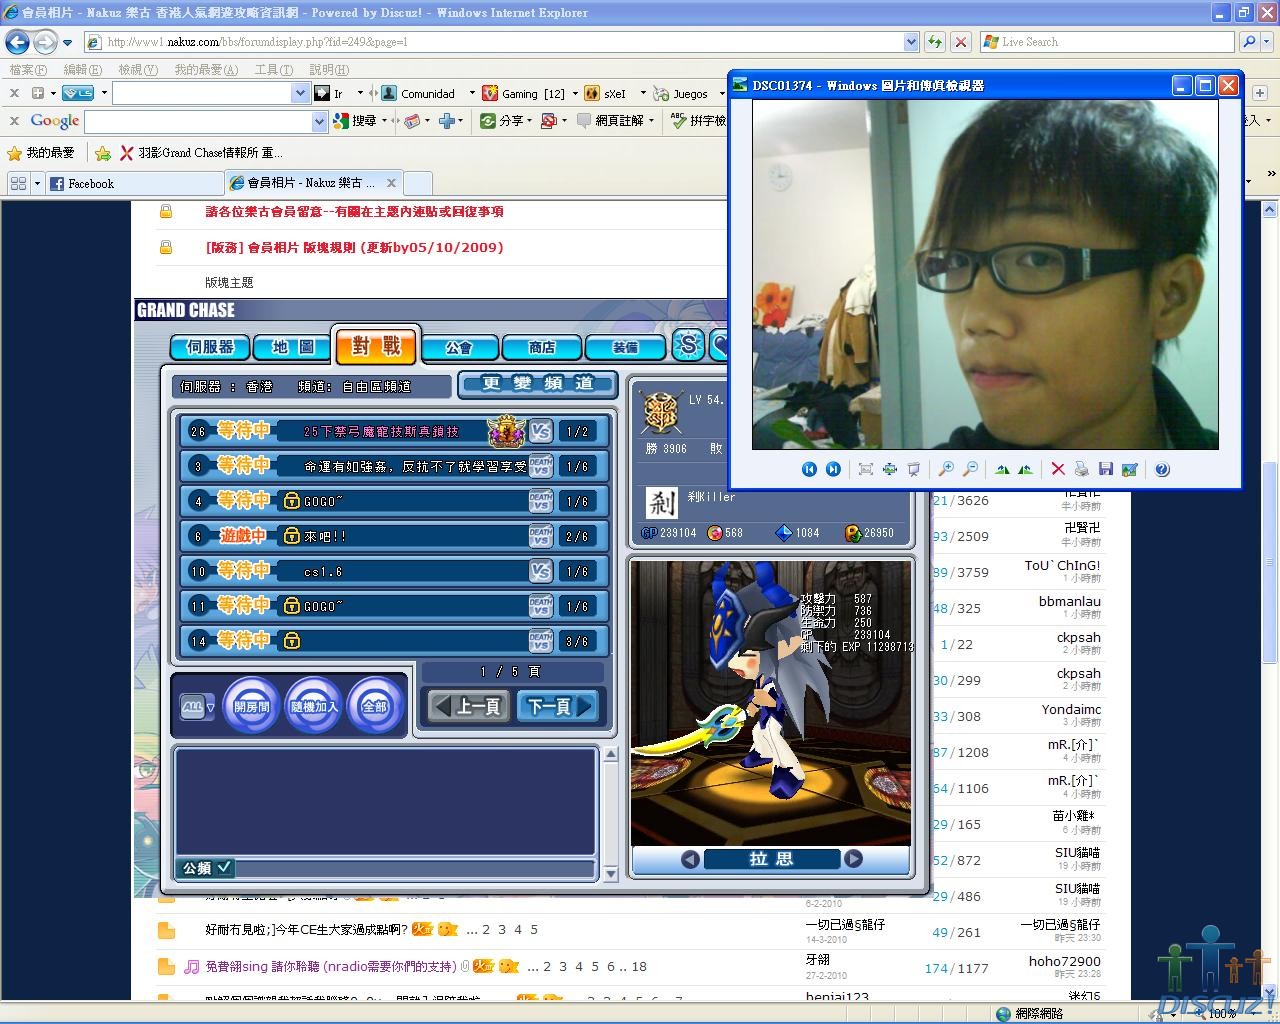Rotate the photo counterclockwise
Screen dimensions: 1280x1024
(x=1025, y=469)
